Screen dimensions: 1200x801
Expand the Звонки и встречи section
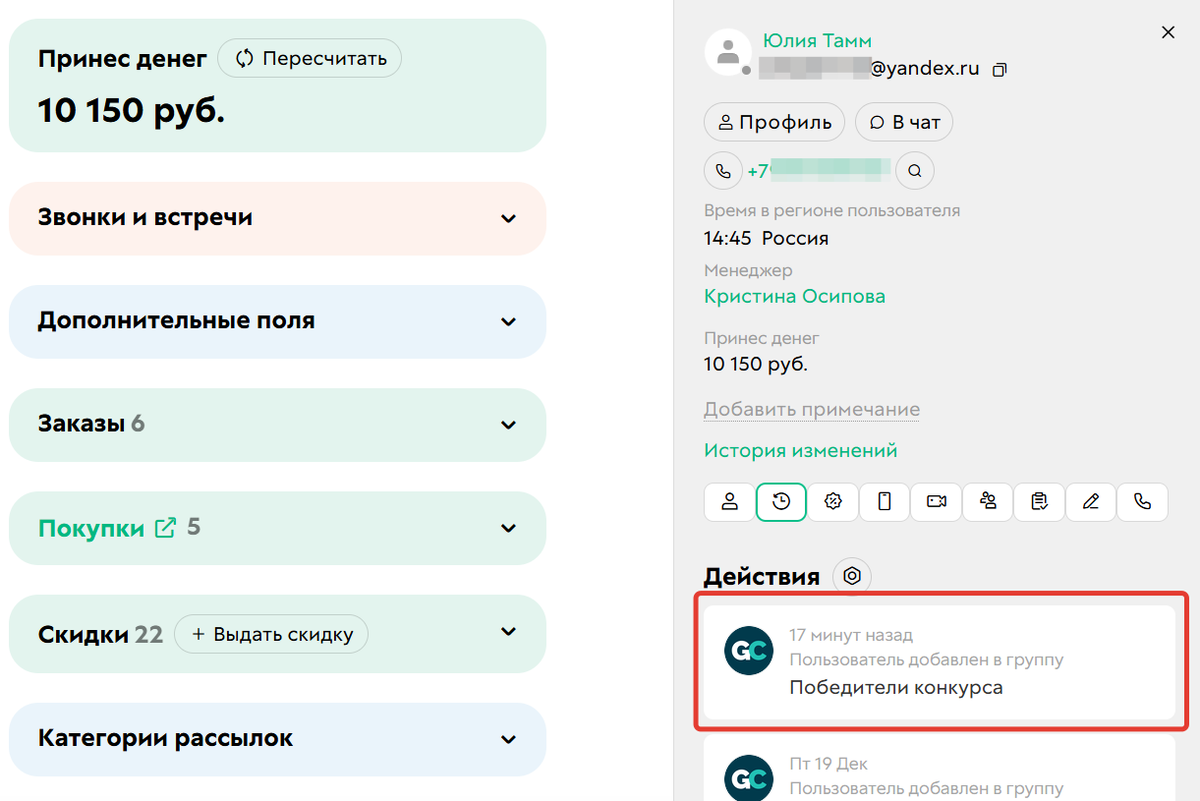point(508,218)
